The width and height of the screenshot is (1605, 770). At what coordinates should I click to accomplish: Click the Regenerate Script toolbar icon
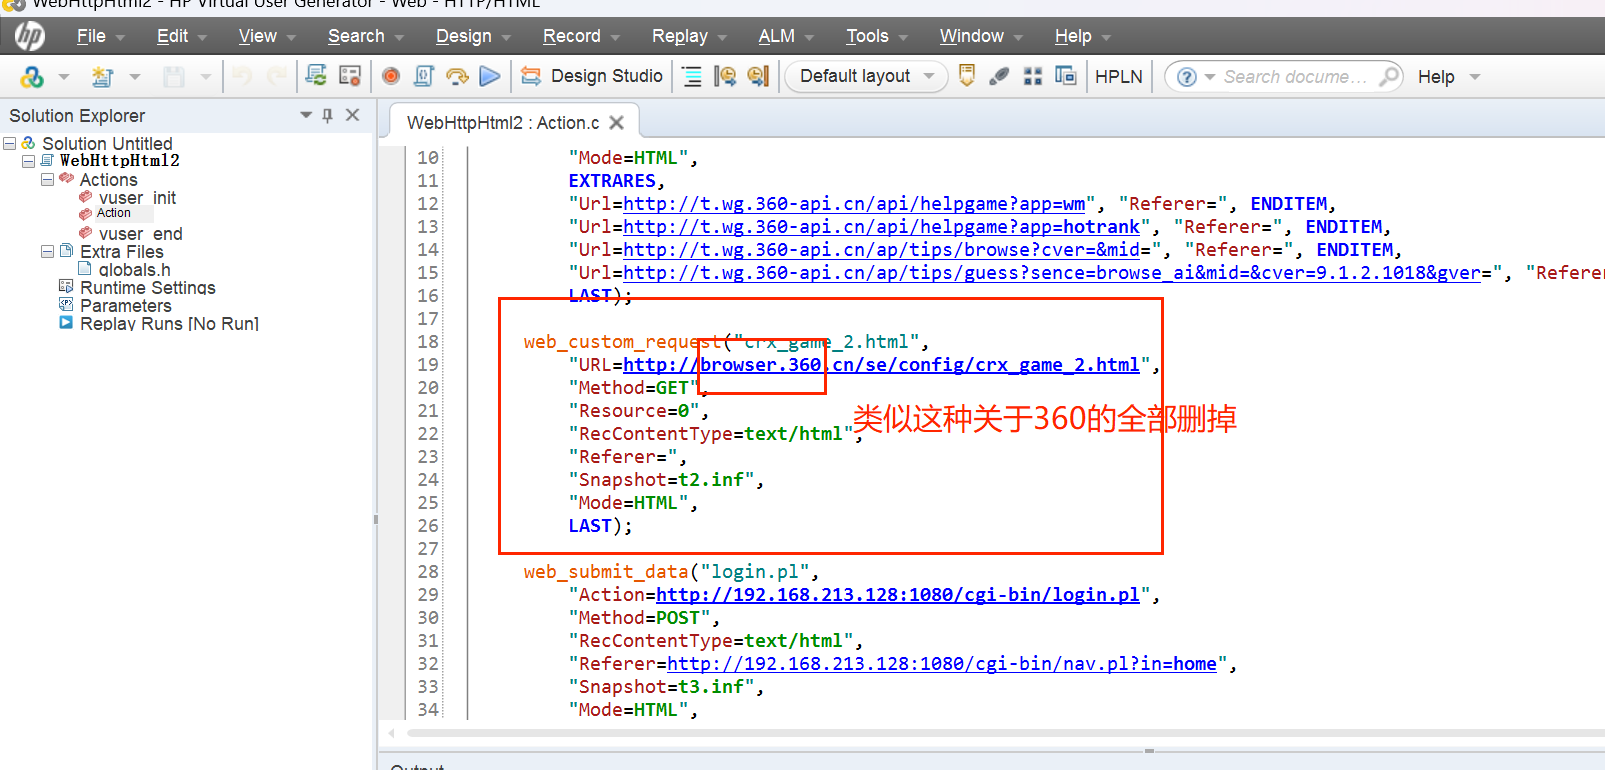click(x=316, y=76)
